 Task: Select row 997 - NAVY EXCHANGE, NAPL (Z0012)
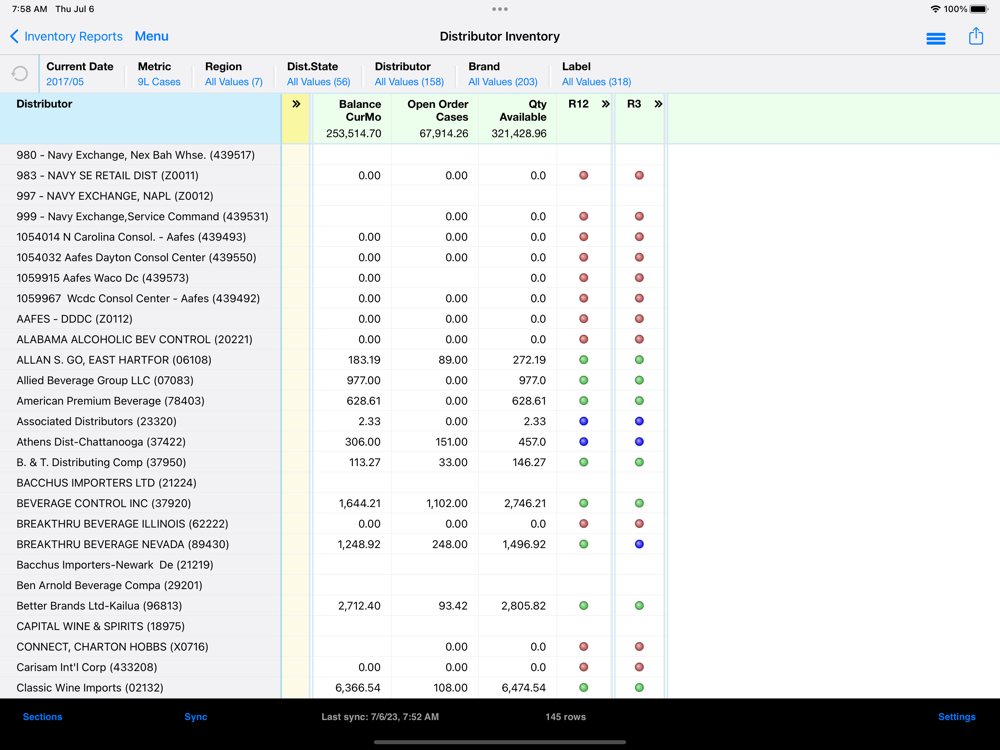click(140, 196)
